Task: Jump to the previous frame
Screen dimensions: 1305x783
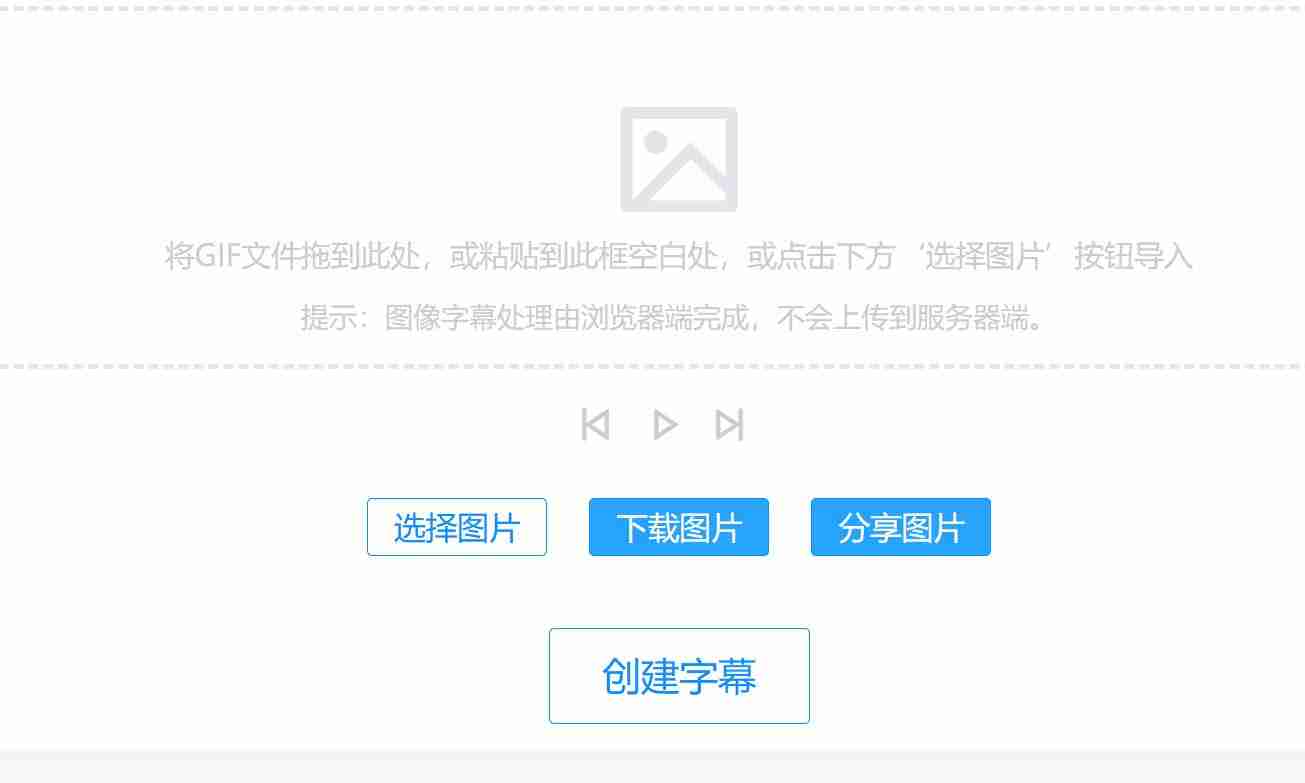Action: point(596,424)
